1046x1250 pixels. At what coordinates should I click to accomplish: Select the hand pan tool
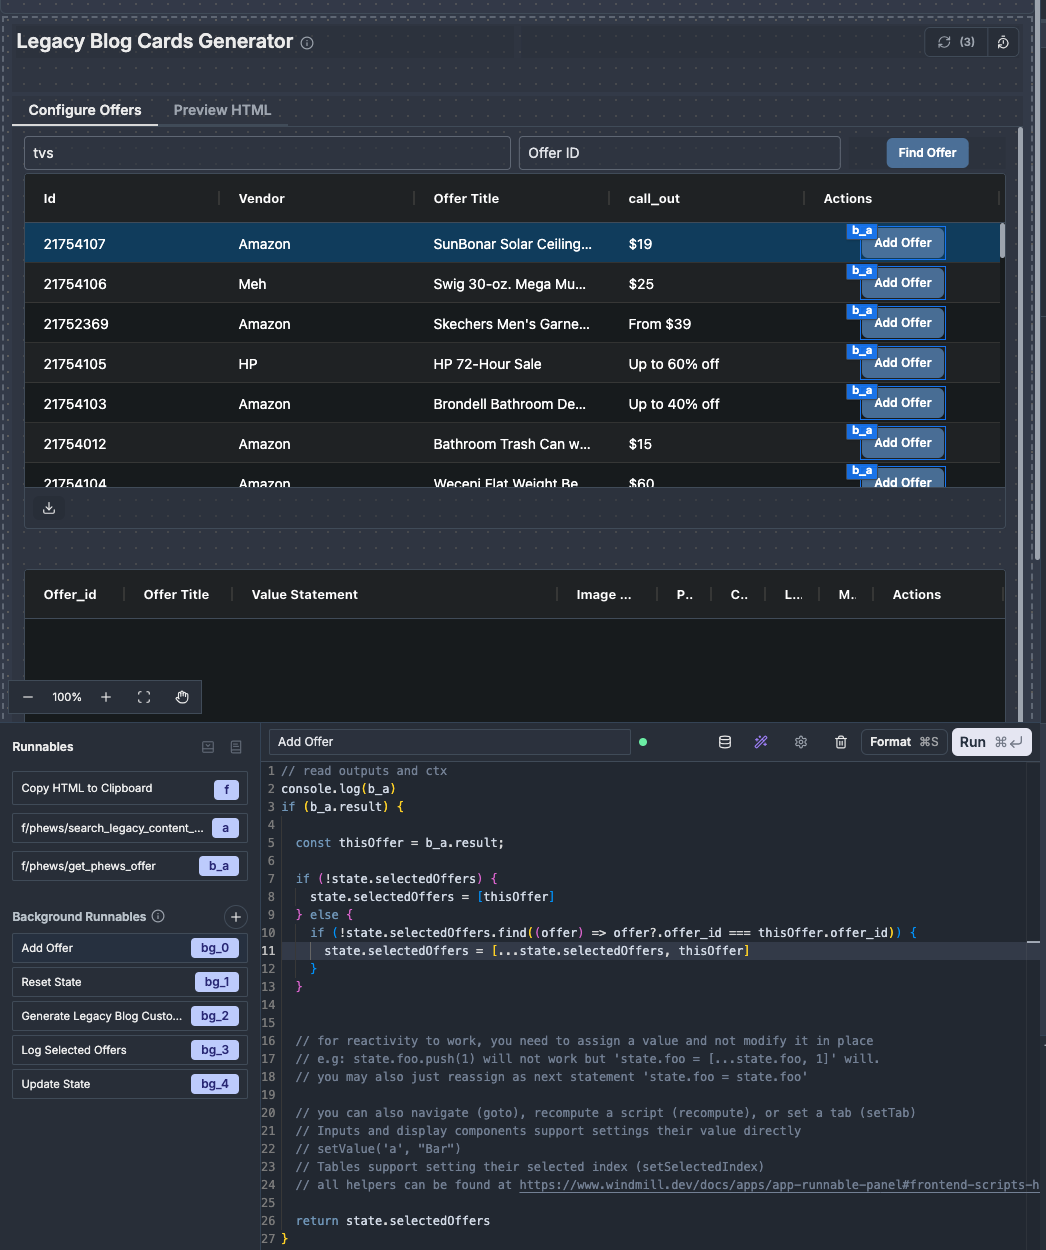[182, 697]
